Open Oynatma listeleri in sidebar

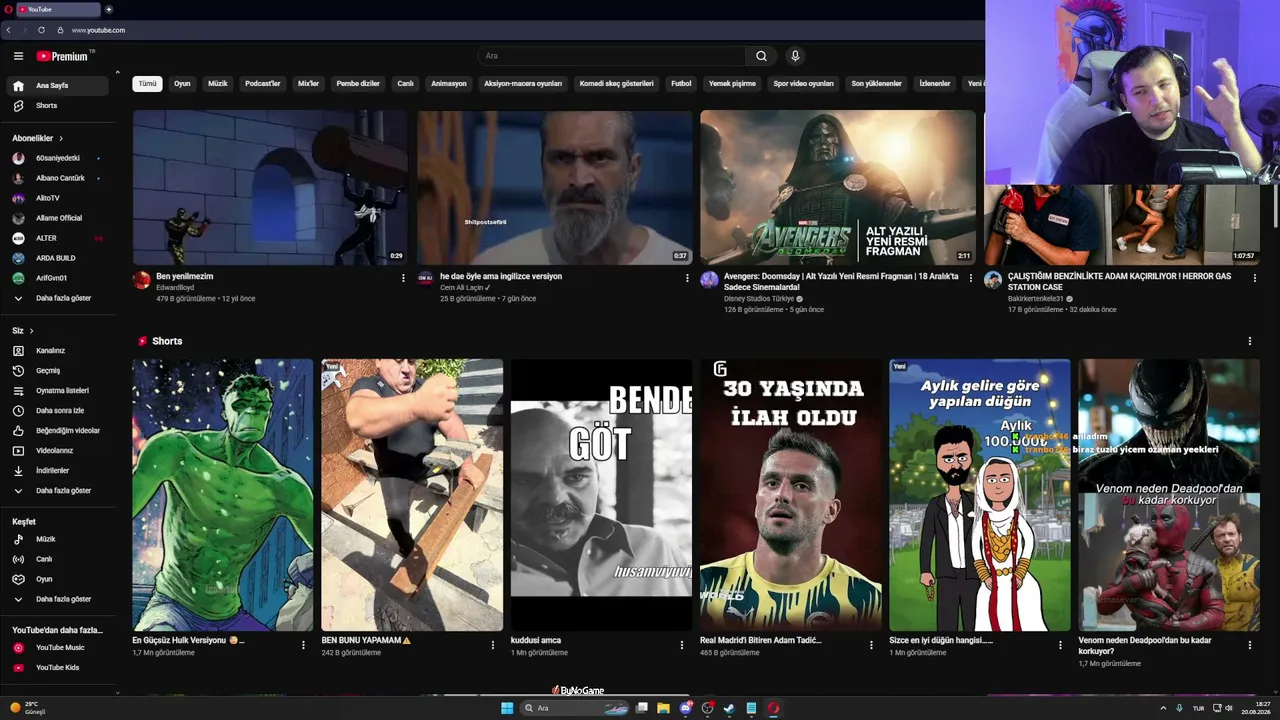pyautogui.click(x=60, y=391)
